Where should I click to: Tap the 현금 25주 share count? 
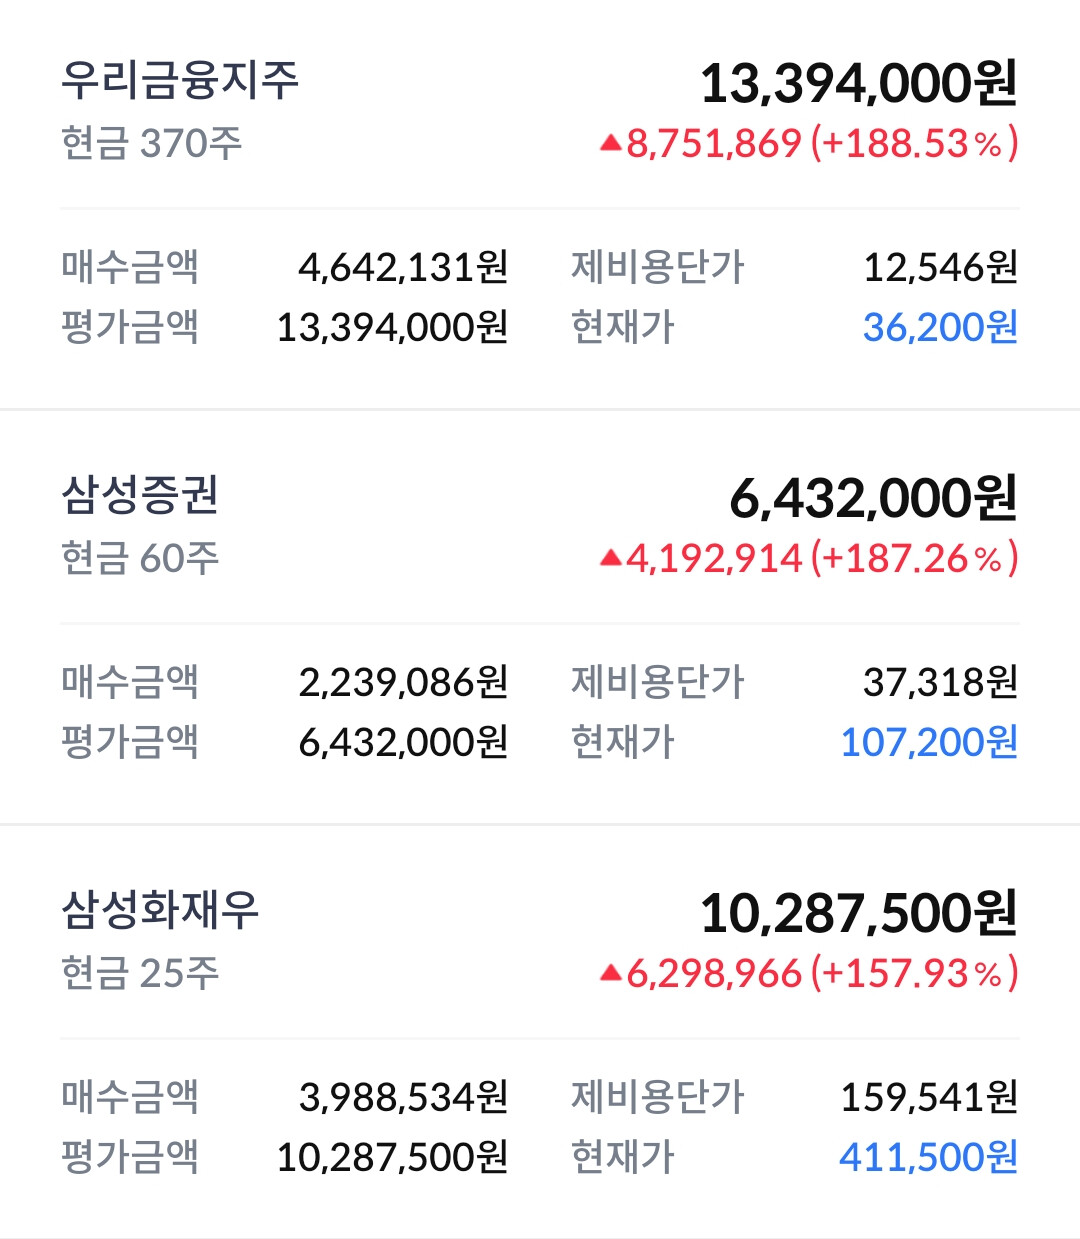click(x=140, y=973)
